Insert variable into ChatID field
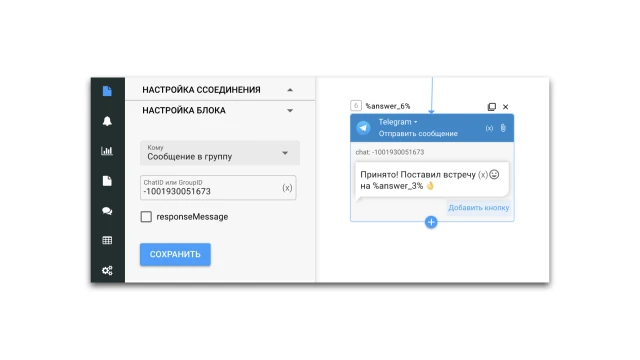This screenshot has width=640, height=360. pyautogui.click(x=287, y=188)
